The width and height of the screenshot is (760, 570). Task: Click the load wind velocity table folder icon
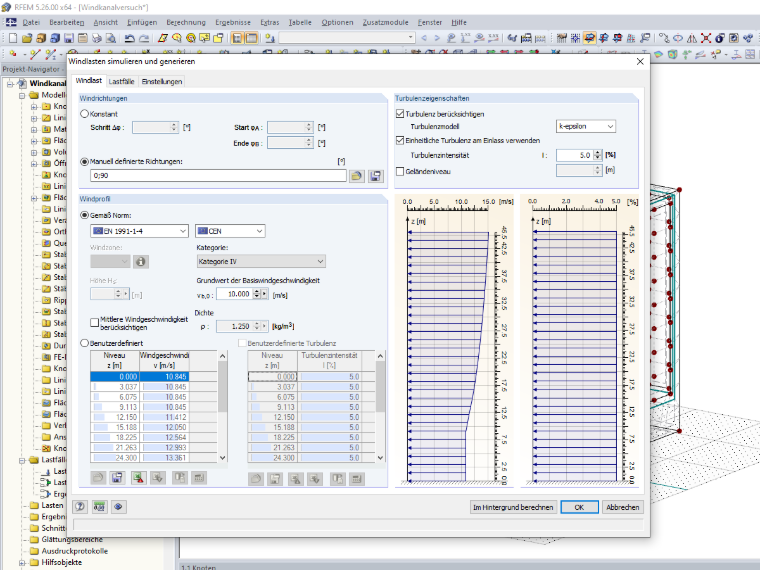pos(98,478)
